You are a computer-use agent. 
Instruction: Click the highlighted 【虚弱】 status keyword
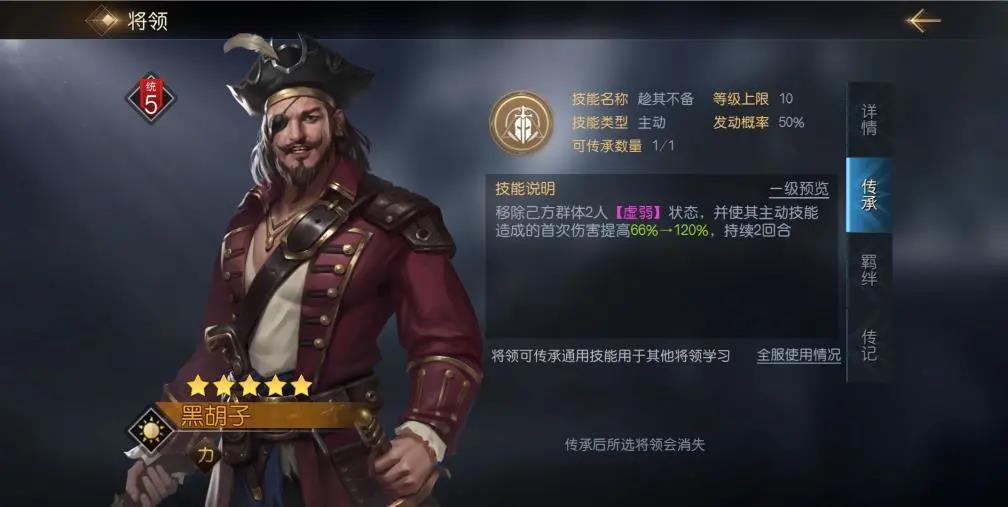638,213
